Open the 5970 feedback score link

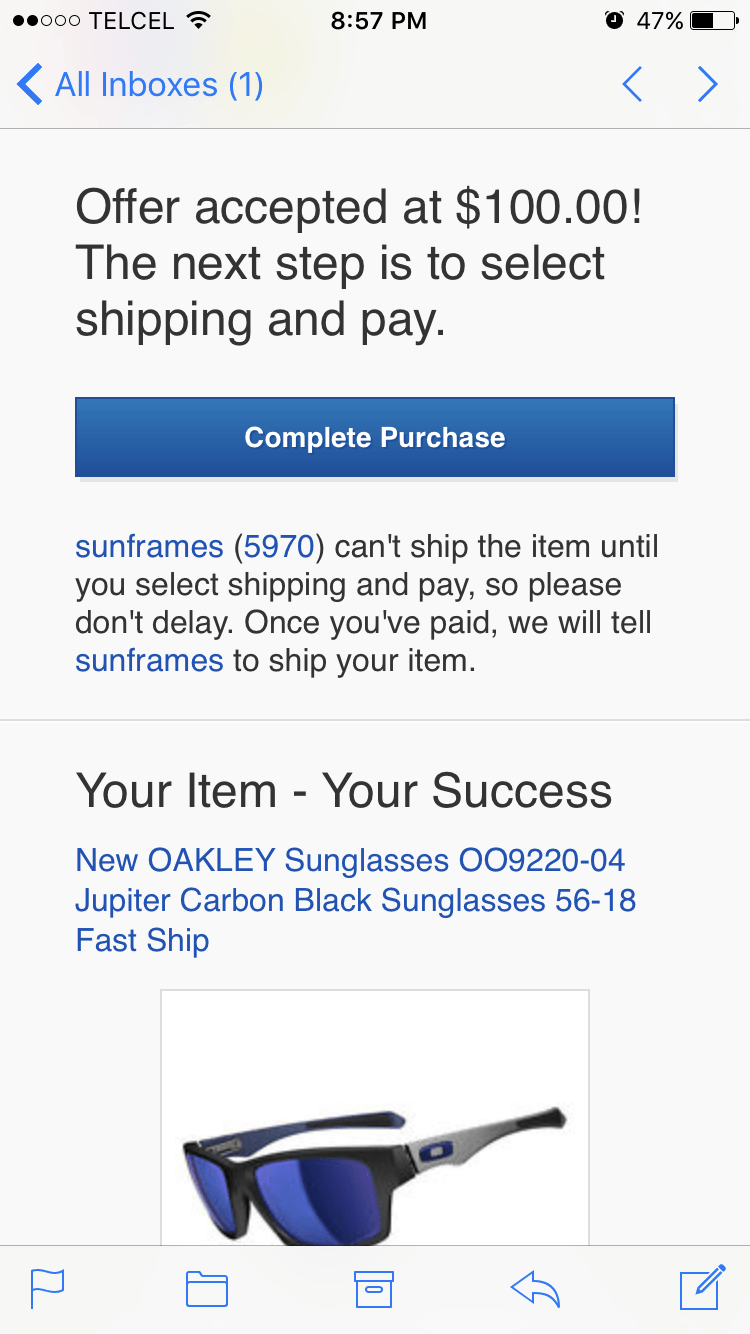coord(279,547)
